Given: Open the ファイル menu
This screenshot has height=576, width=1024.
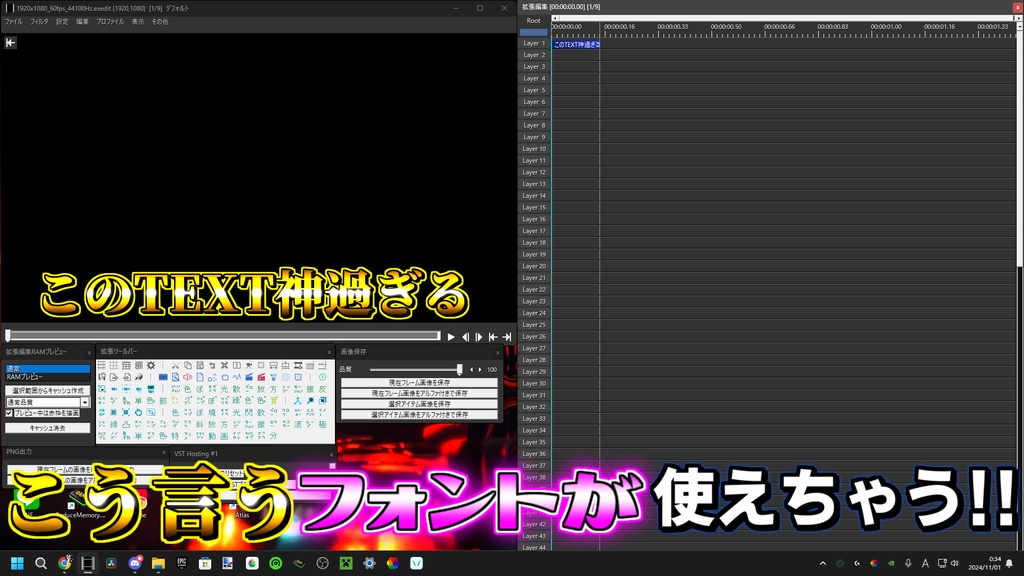Looking at the screenshot, I should pyautogui.click(x=14, y=22).
